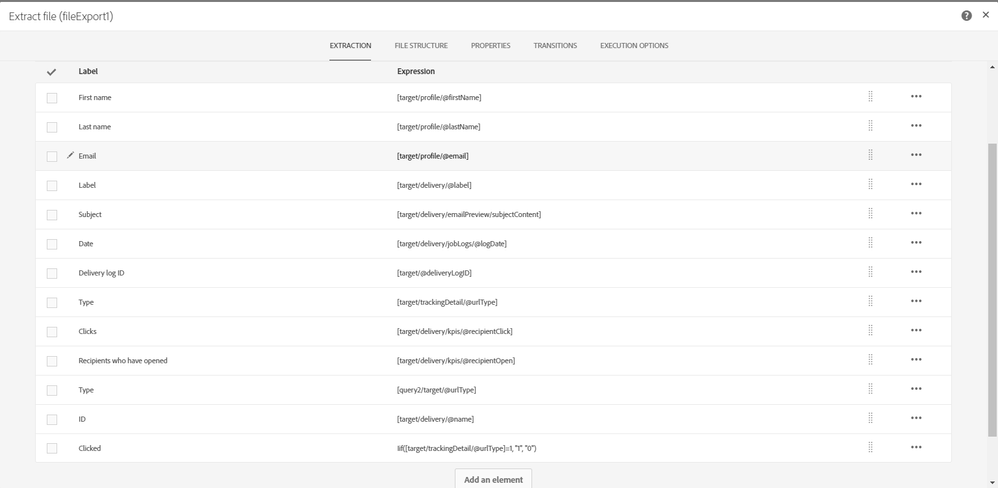Open the three-dot menu for Clicked row
998x488 pixels.
[916, 448]
